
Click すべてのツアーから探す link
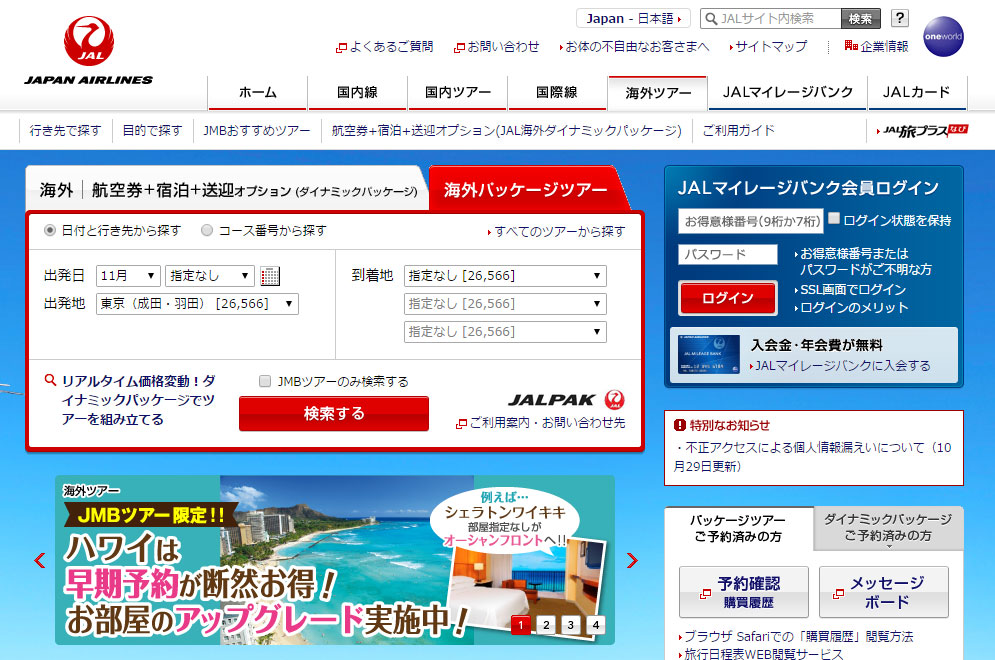(557, 232)
